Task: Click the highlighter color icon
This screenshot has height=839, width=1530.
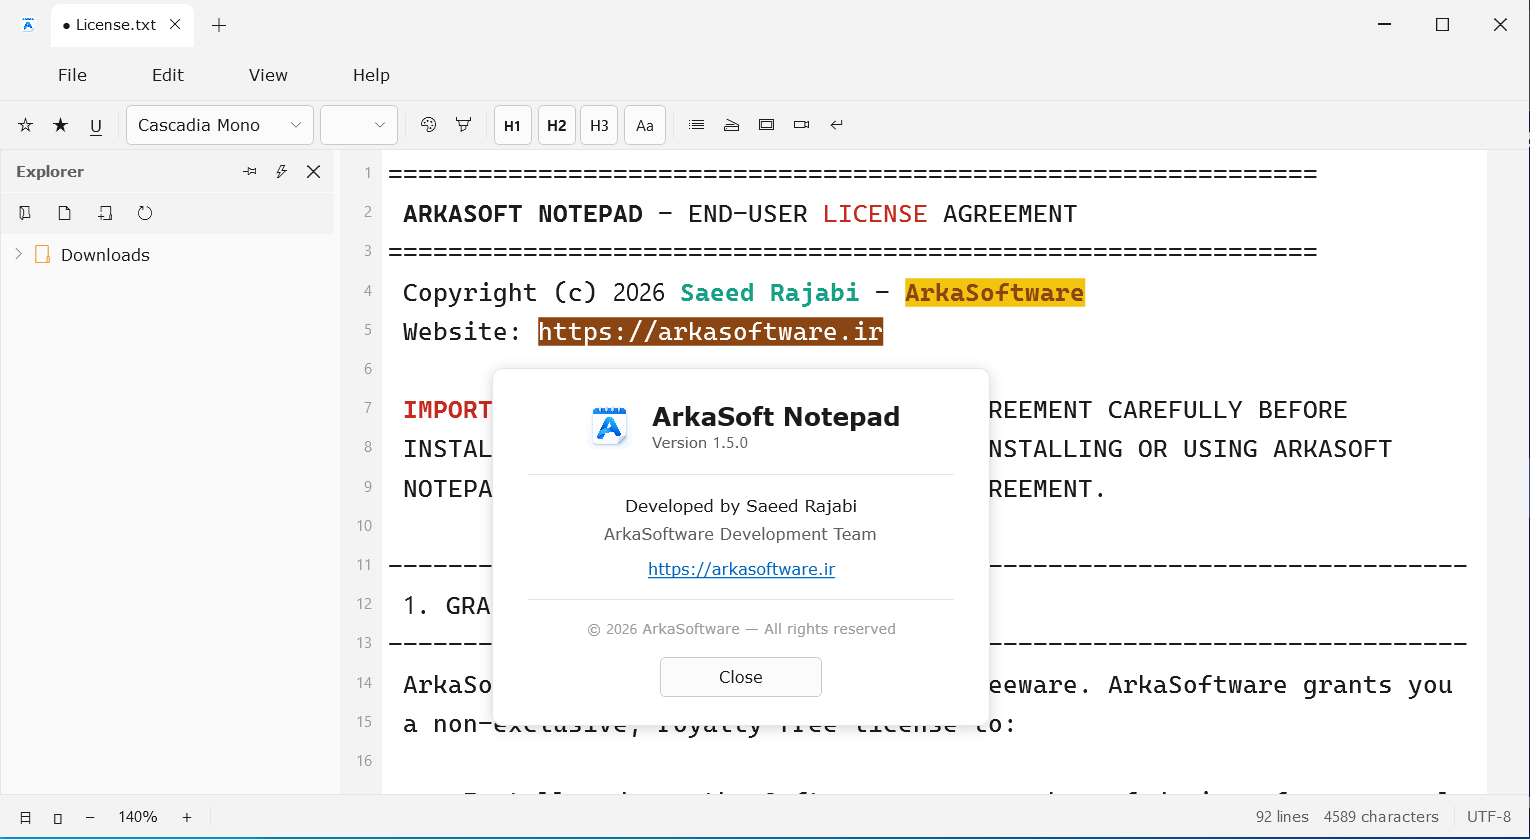Action: tap(463, 125)
